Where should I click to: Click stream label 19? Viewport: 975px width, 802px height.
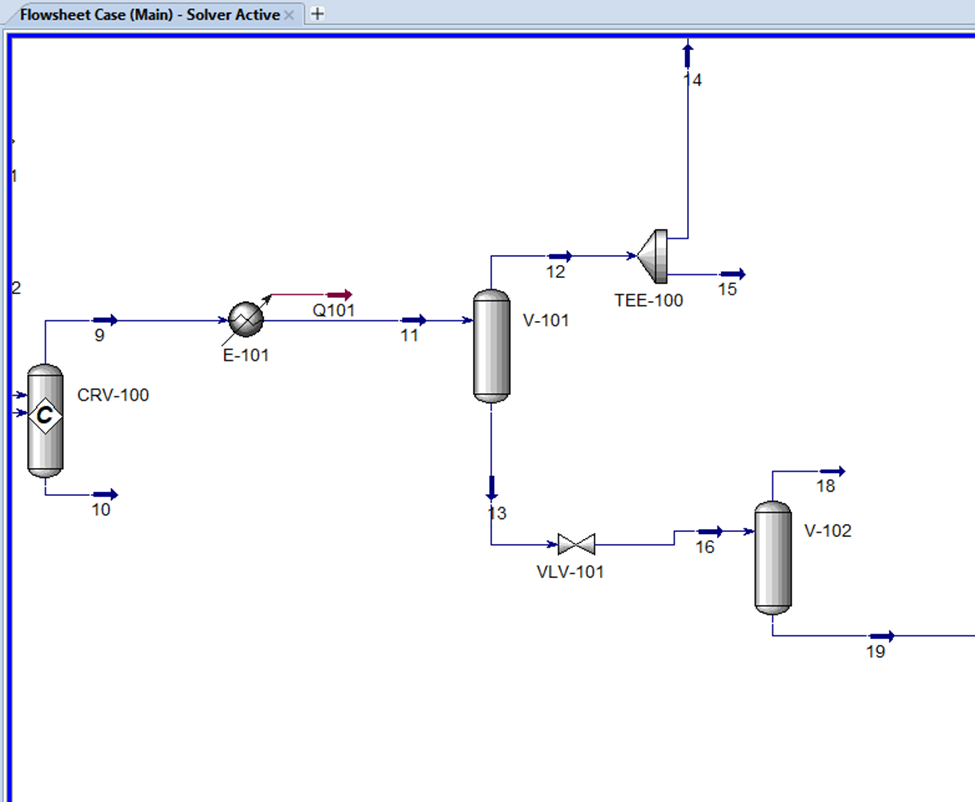[x=876, y=652]
